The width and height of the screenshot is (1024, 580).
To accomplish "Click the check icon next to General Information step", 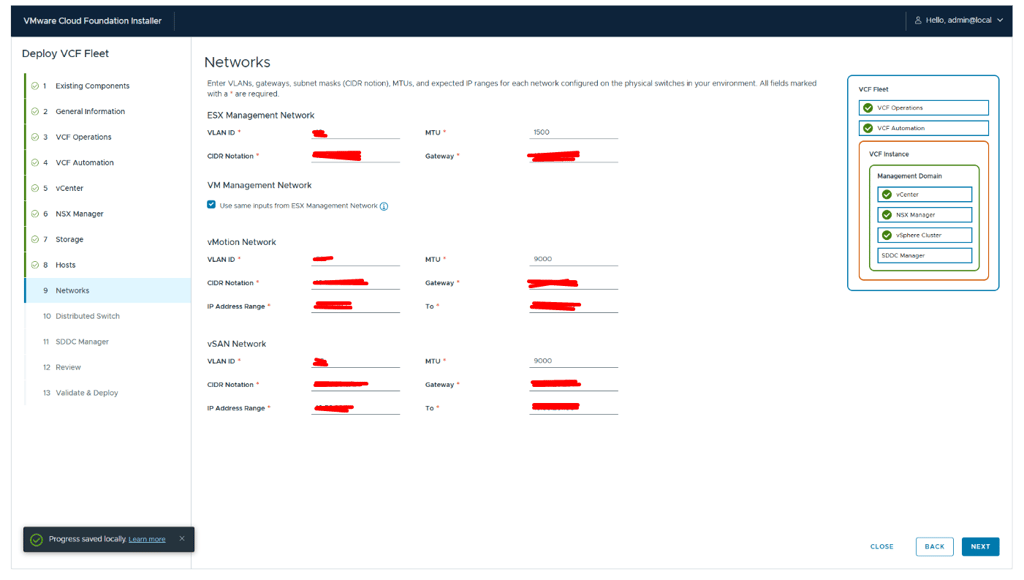I will tap(35, 111).
